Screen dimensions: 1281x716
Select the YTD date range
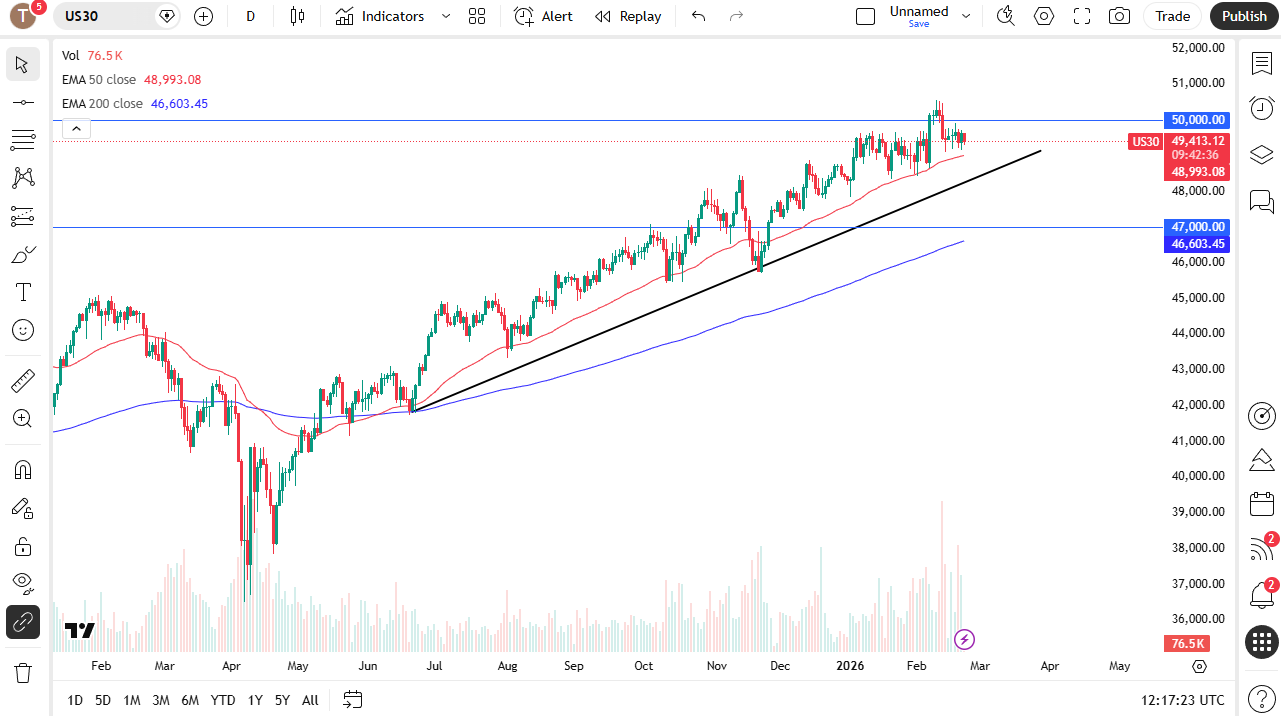point(223,700)
